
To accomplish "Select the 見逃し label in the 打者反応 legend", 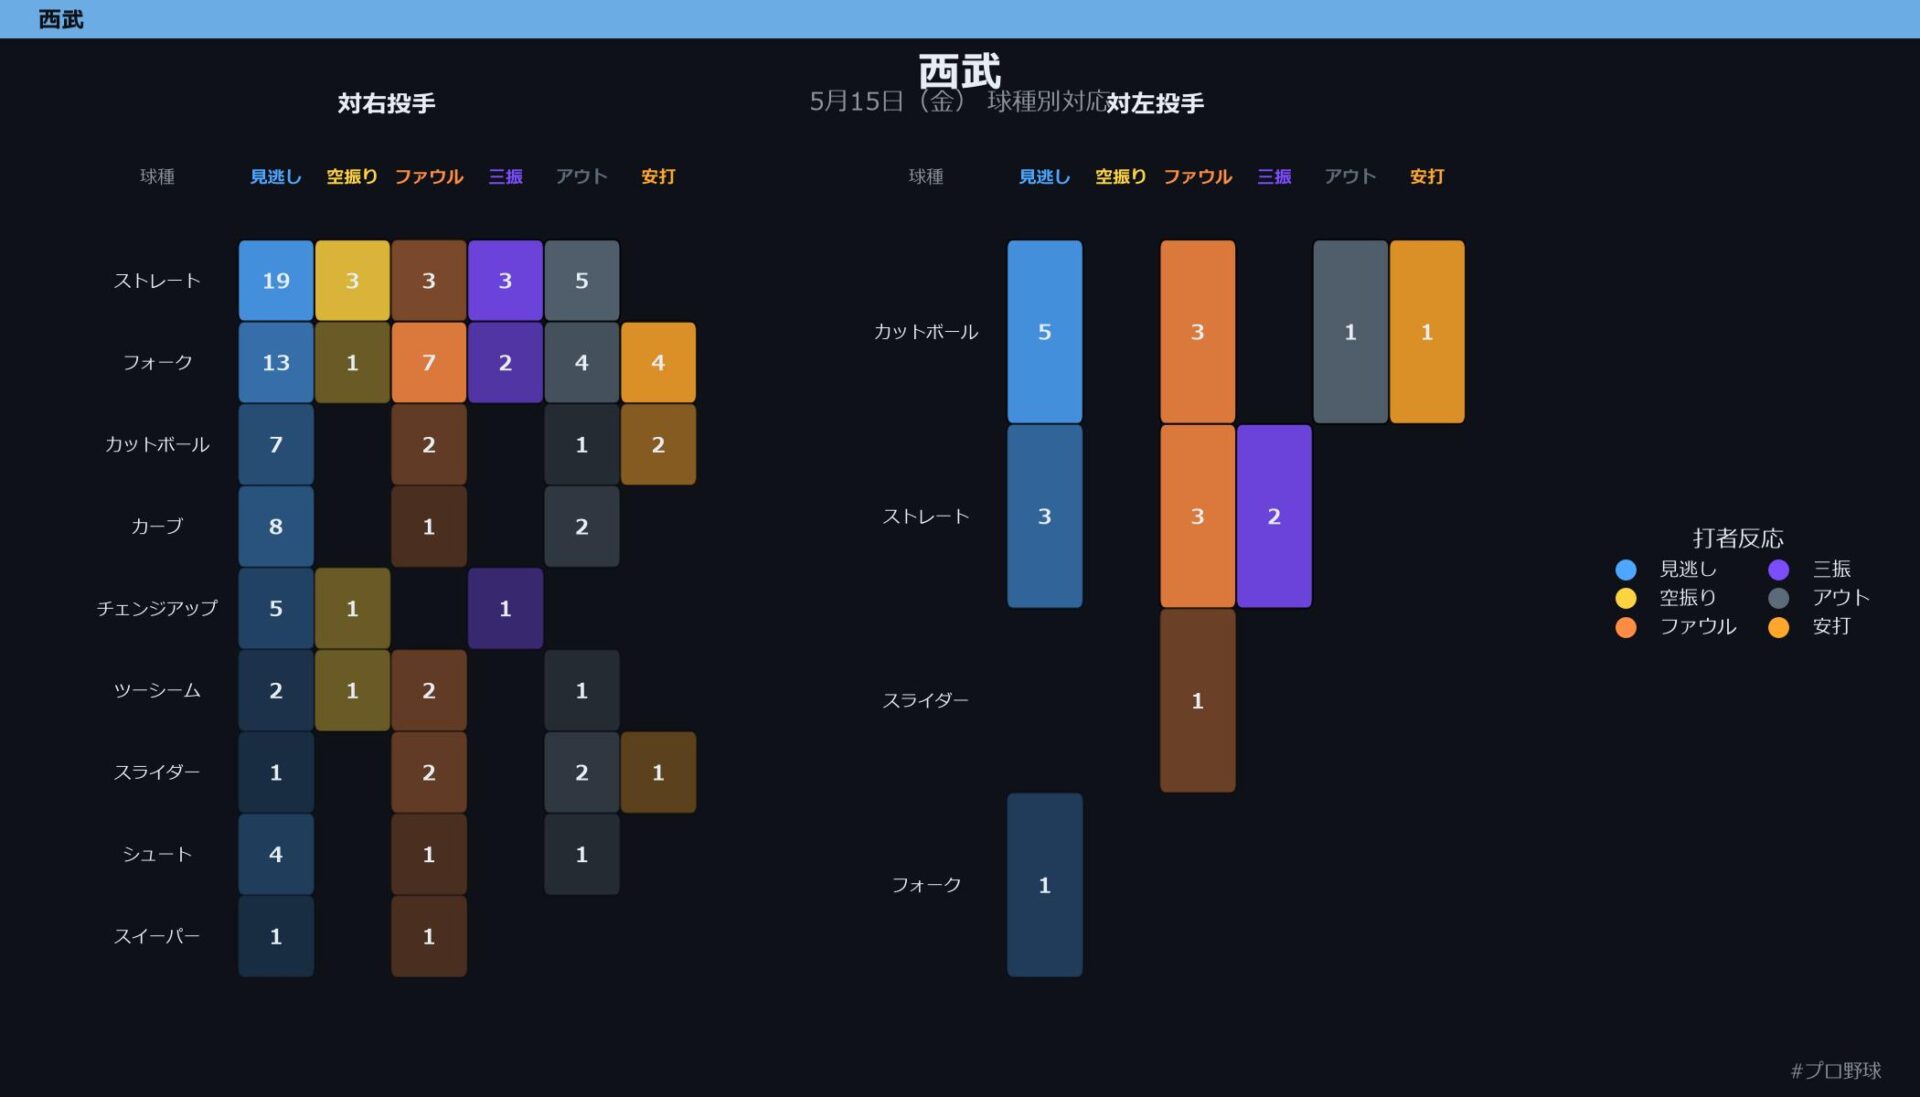I will (1688, 569).
